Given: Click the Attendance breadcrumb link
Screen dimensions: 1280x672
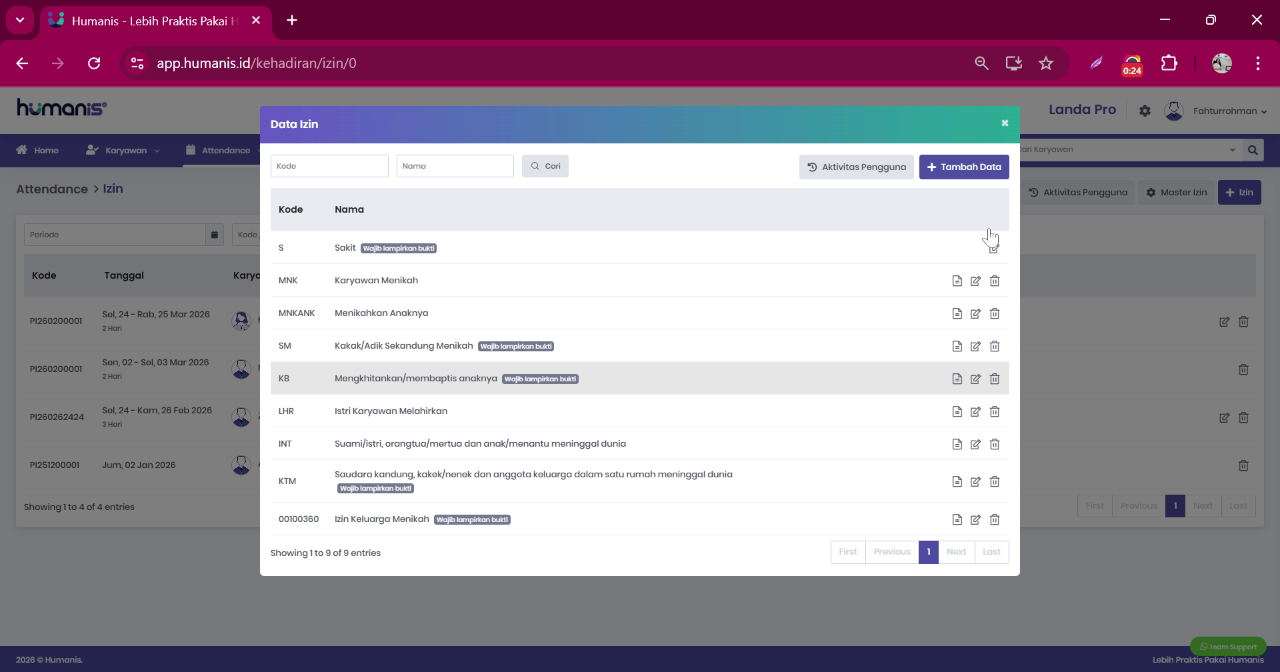Looking at the screenshot, I should point(52,189).
